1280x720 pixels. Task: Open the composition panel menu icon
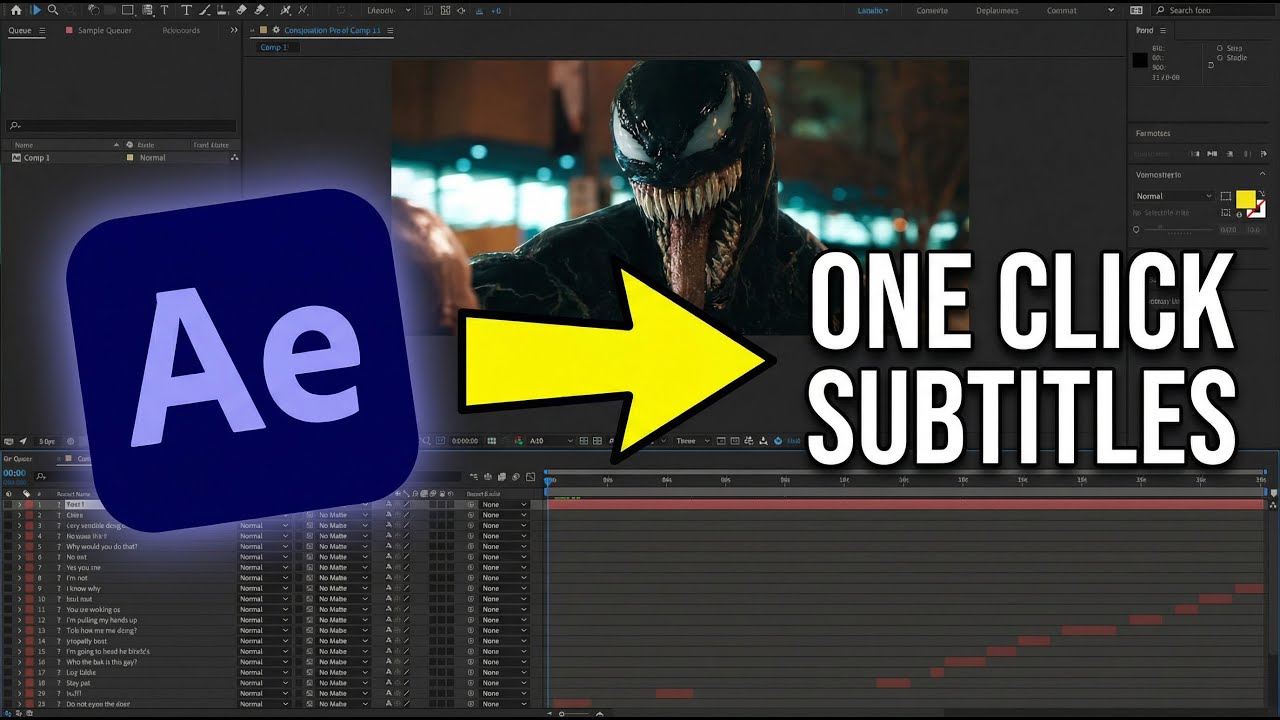coord(390,31)
